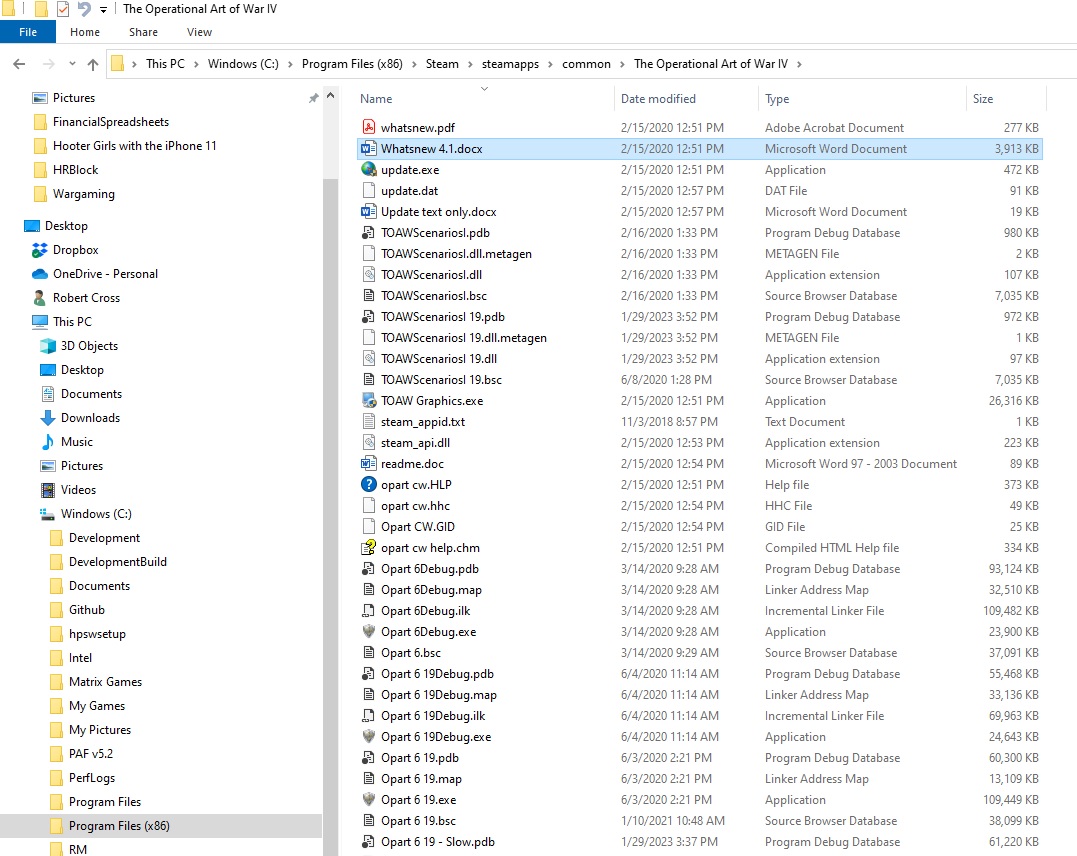Viewport: 1077px width, 856px height.
Task: Click the opart cw.HLP help icon
Action: [369, 484]
